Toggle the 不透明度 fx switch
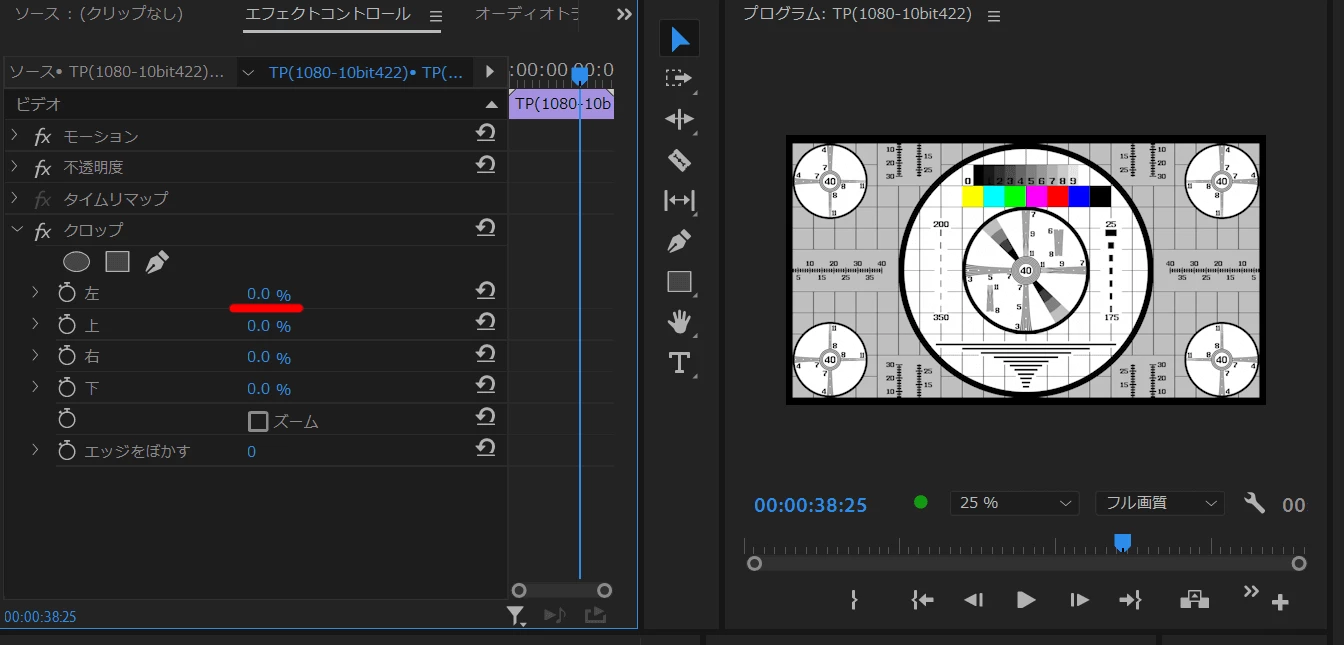This screenshot has width=1344, height=645. coord(42,168)
